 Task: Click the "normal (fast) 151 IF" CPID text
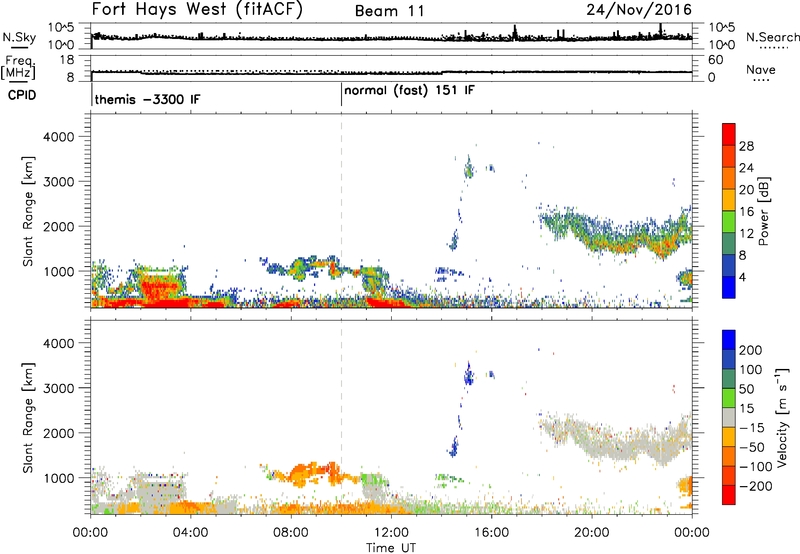(409, 91)
